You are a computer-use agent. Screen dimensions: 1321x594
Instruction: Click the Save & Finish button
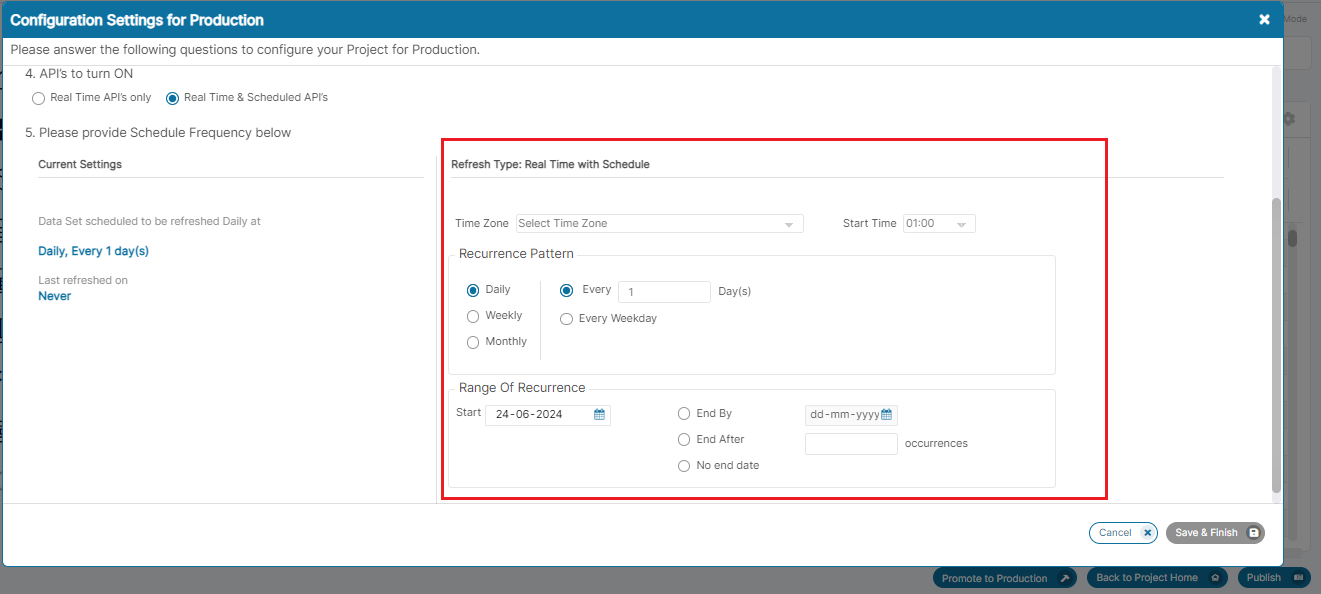tap(1214, 533)
